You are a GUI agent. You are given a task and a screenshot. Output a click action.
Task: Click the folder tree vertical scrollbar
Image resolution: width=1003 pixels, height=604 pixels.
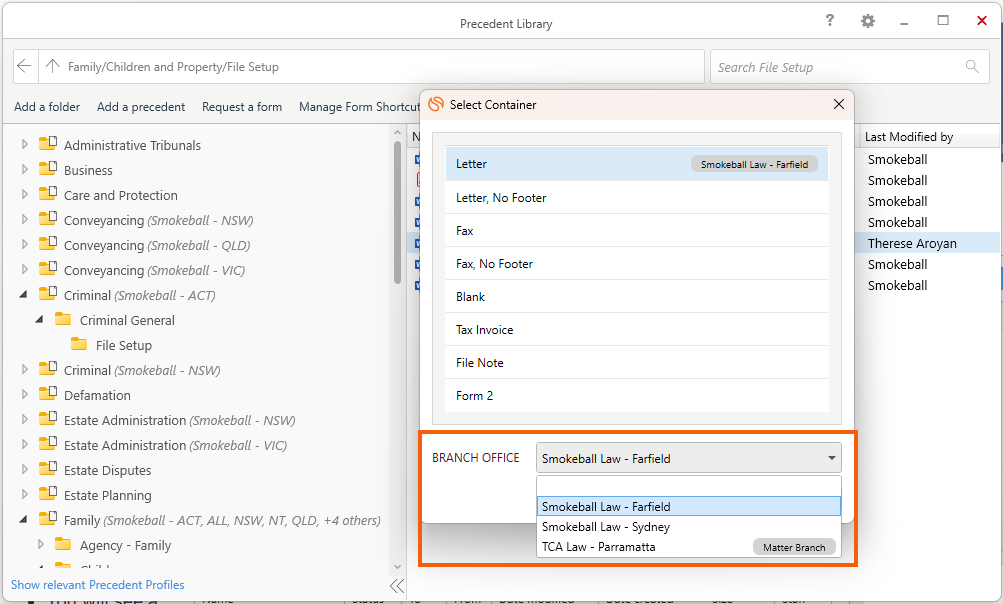point(397,211)
